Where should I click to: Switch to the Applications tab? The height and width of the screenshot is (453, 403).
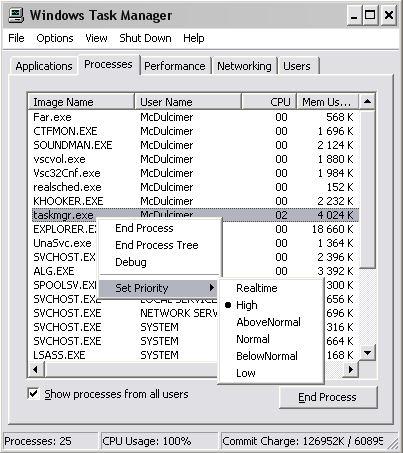pyautogui.click(x=44, y=66)
